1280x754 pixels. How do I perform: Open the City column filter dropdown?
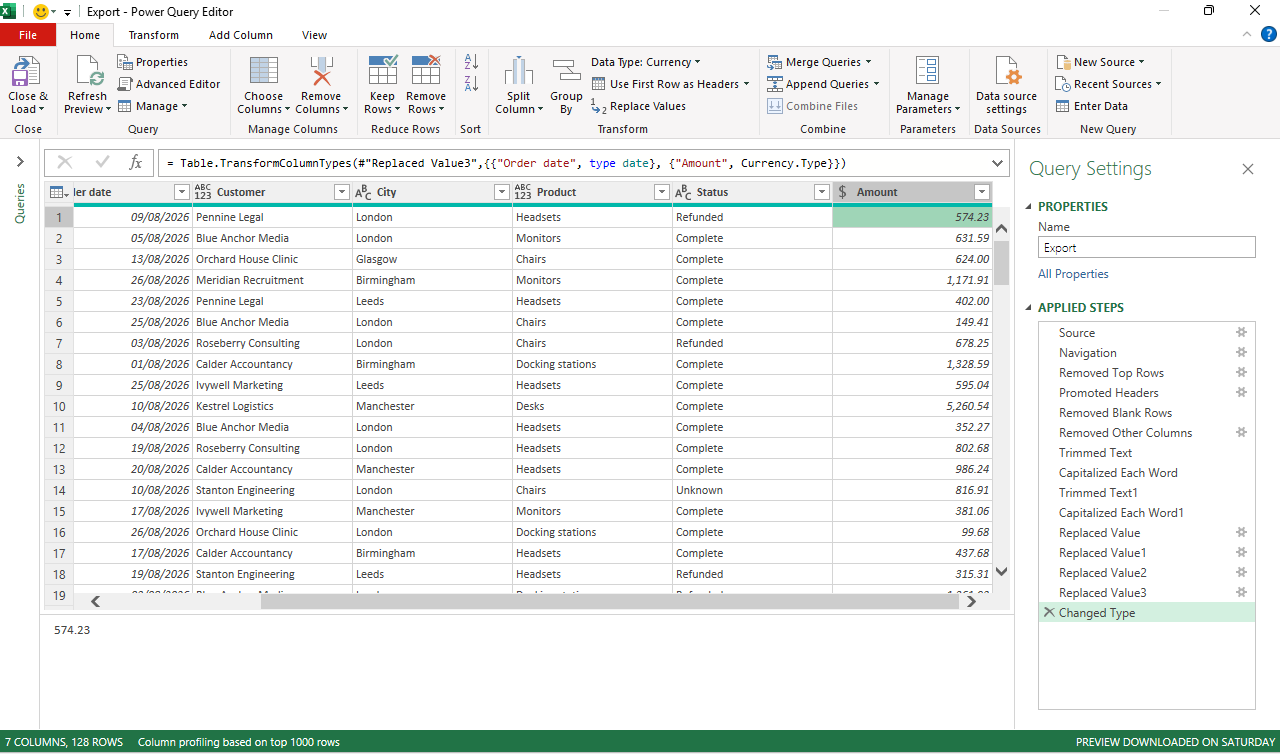502,192
